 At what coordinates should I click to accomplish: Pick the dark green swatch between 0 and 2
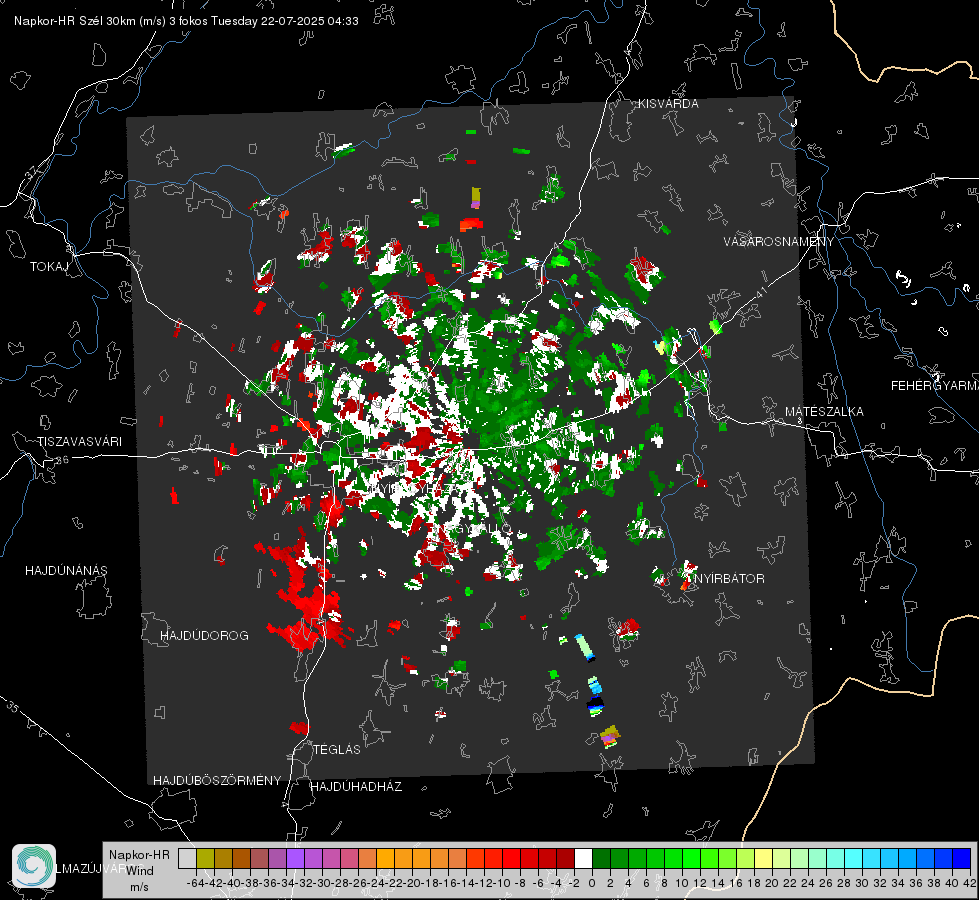click(x=601, y=858)
